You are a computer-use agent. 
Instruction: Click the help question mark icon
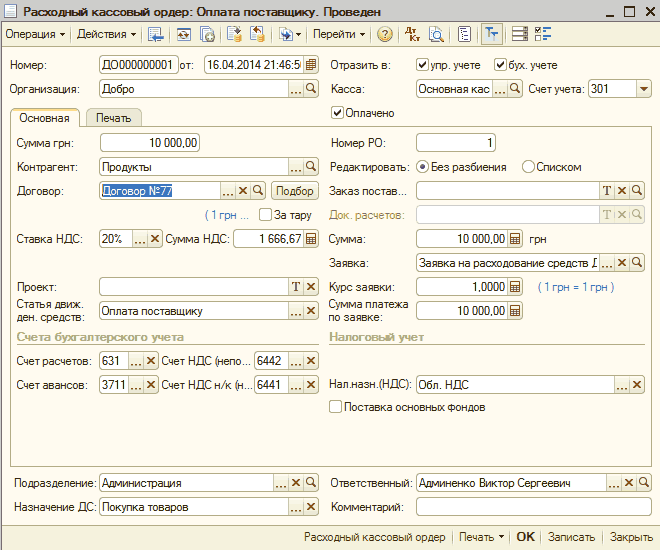coord(385,34)
